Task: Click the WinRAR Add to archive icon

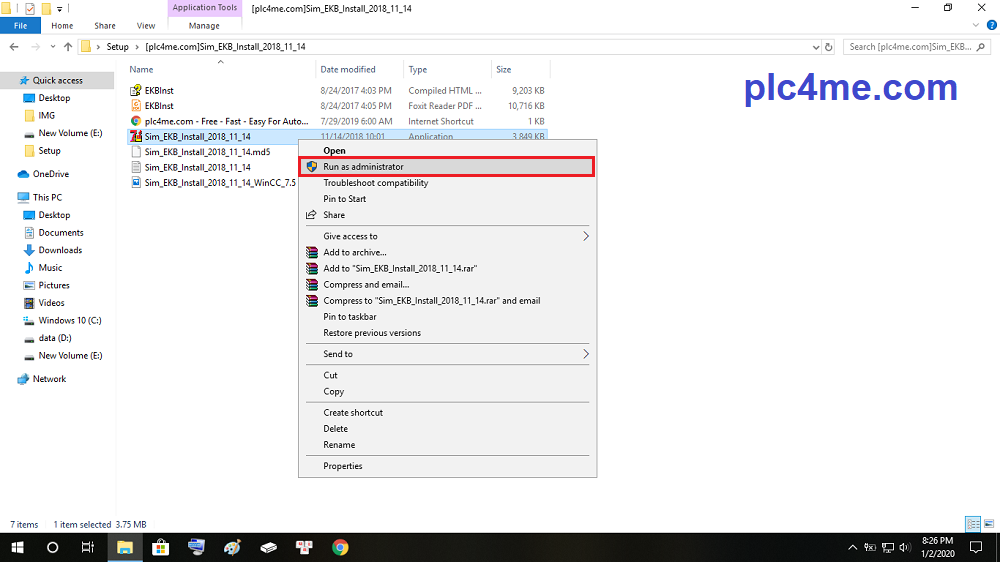Action: click(x=312, y=253)
